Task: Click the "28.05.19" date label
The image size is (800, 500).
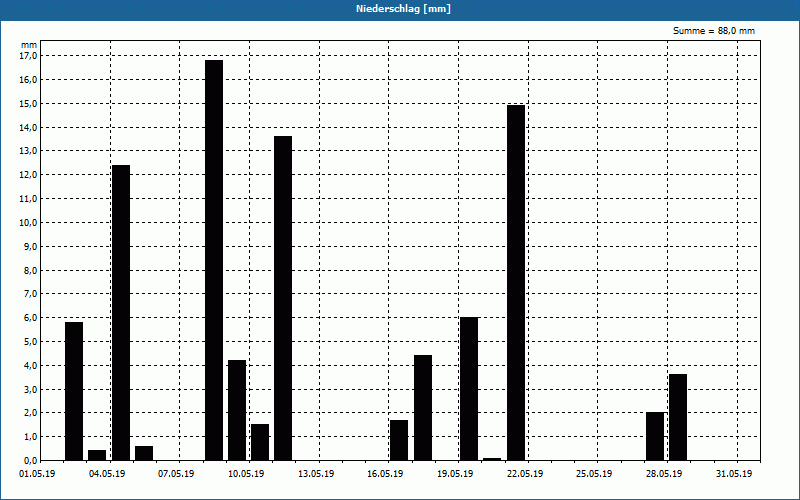Action: pos(664,474)
